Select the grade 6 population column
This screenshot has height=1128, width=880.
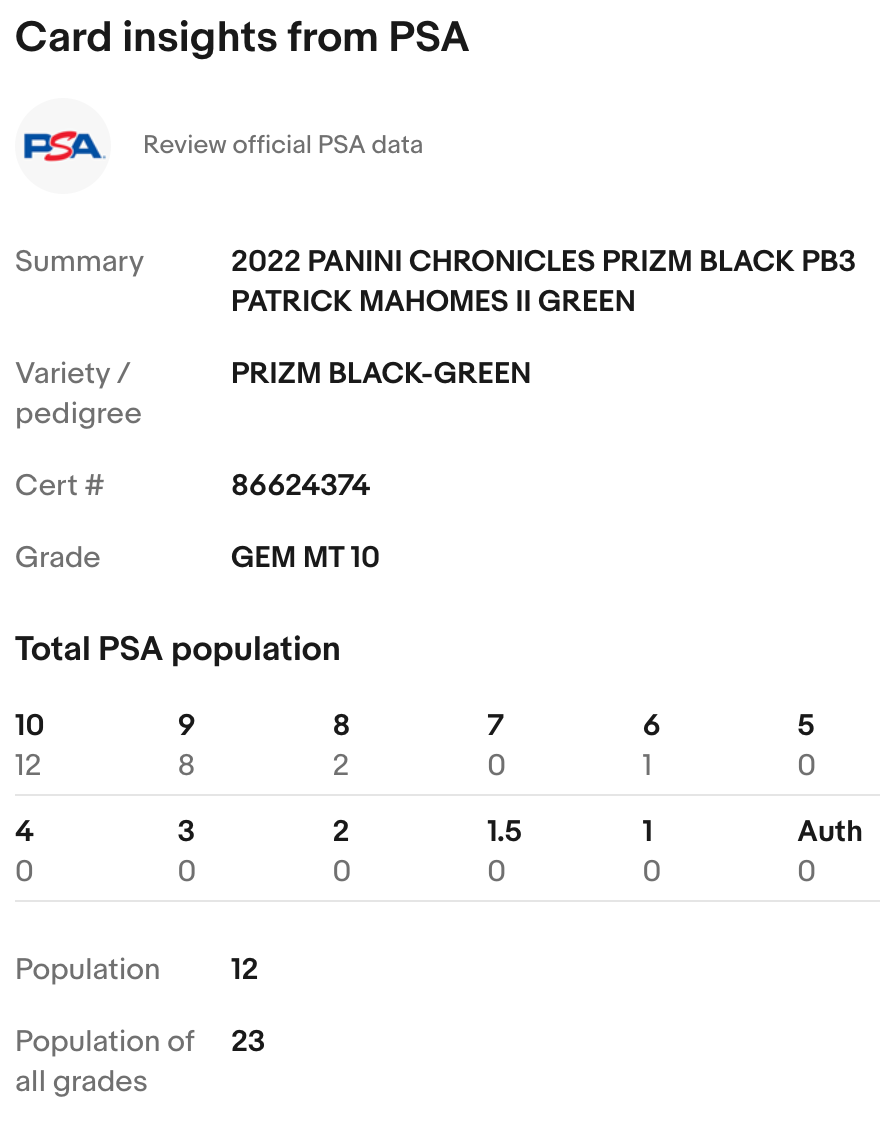pos(651,745)
